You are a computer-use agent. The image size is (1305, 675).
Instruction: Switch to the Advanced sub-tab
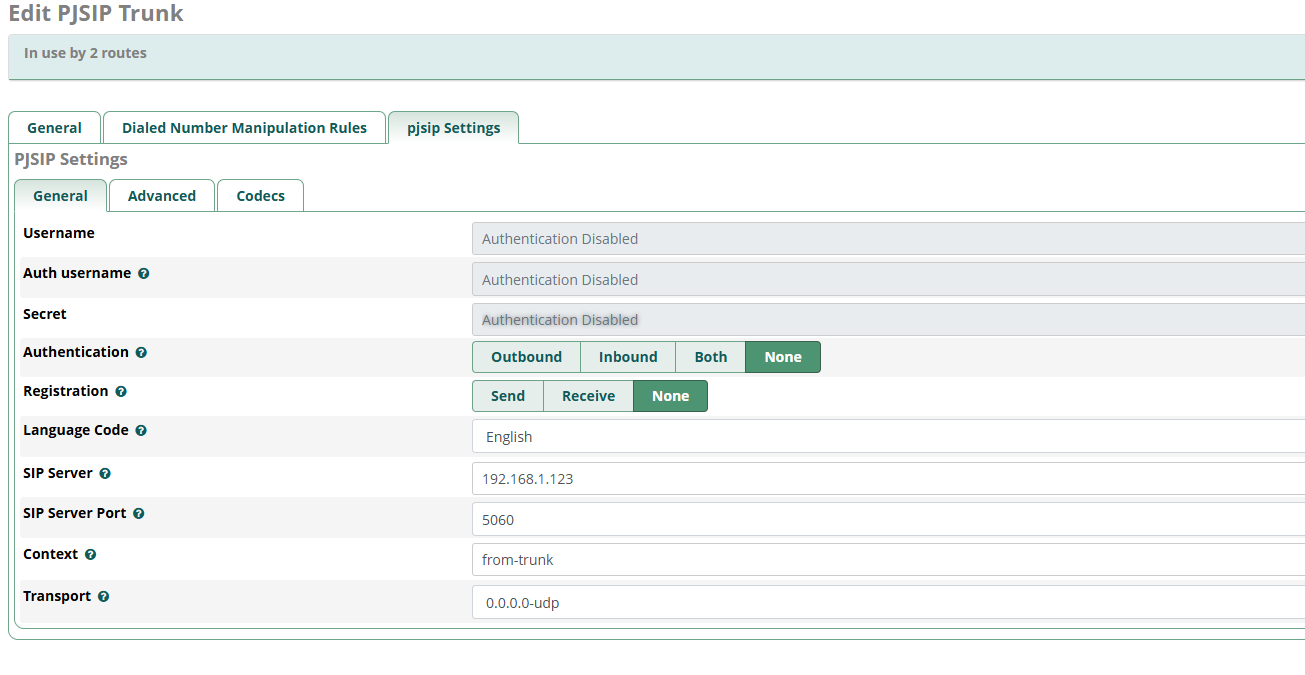click(162, 196)
